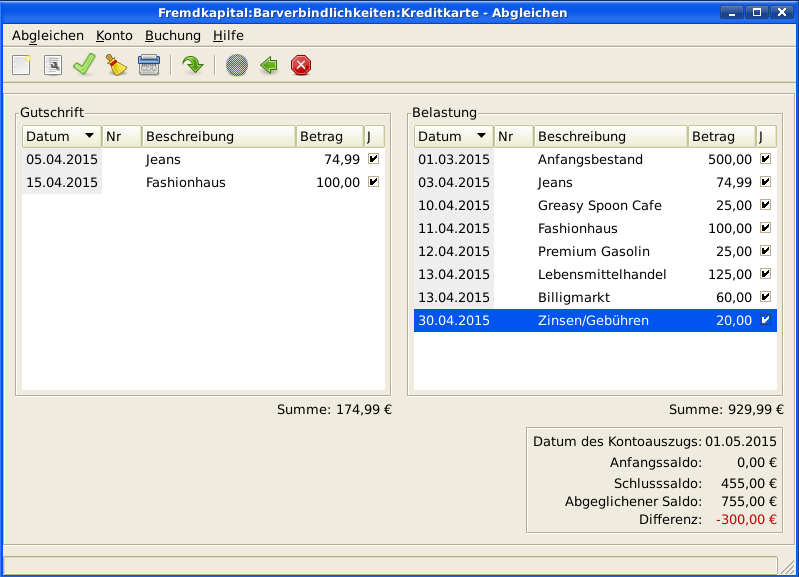This screenshot has width=799, height=577.
Task: Click Beschreibung column header in Gutschrift
Action: pyautogui.click(x=218, y=136)
